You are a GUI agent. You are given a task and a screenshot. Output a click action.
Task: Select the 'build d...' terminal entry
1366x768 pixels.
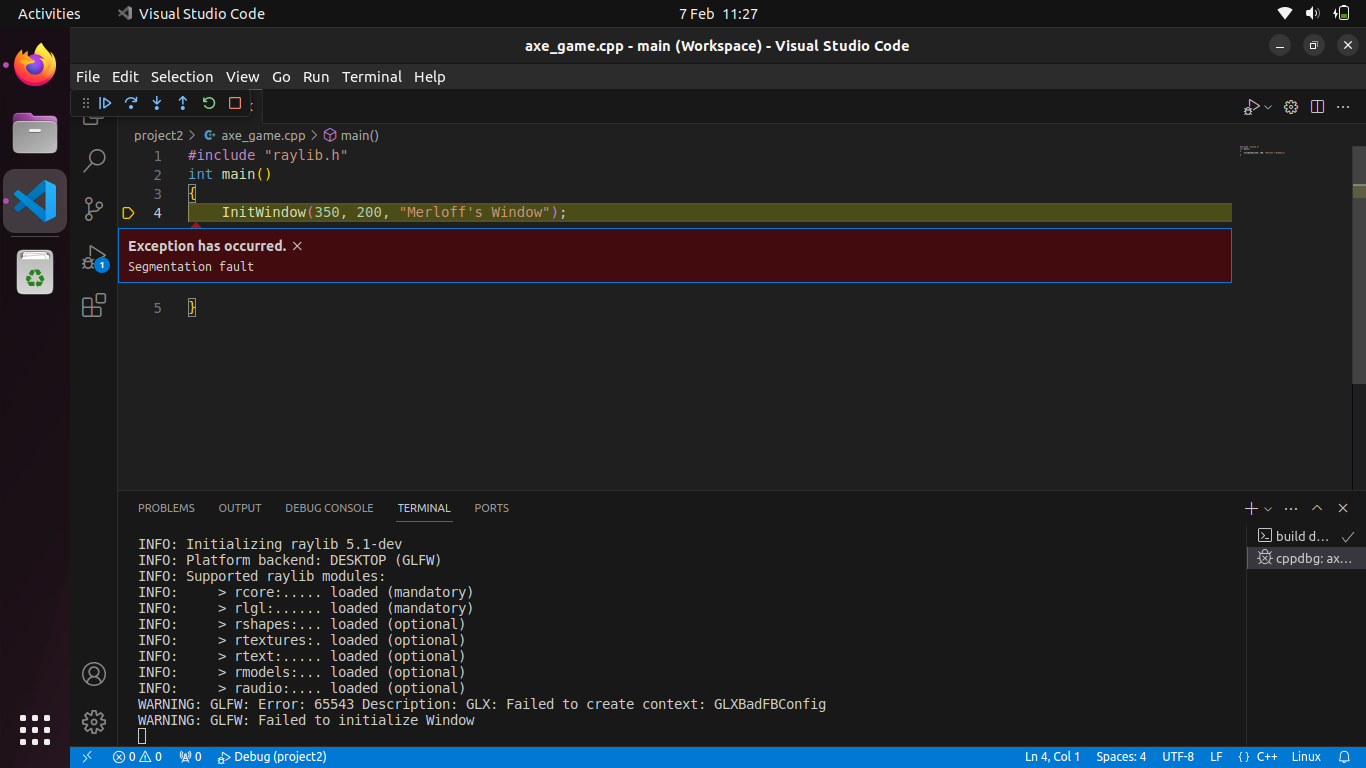click(x=1301, y=536)
